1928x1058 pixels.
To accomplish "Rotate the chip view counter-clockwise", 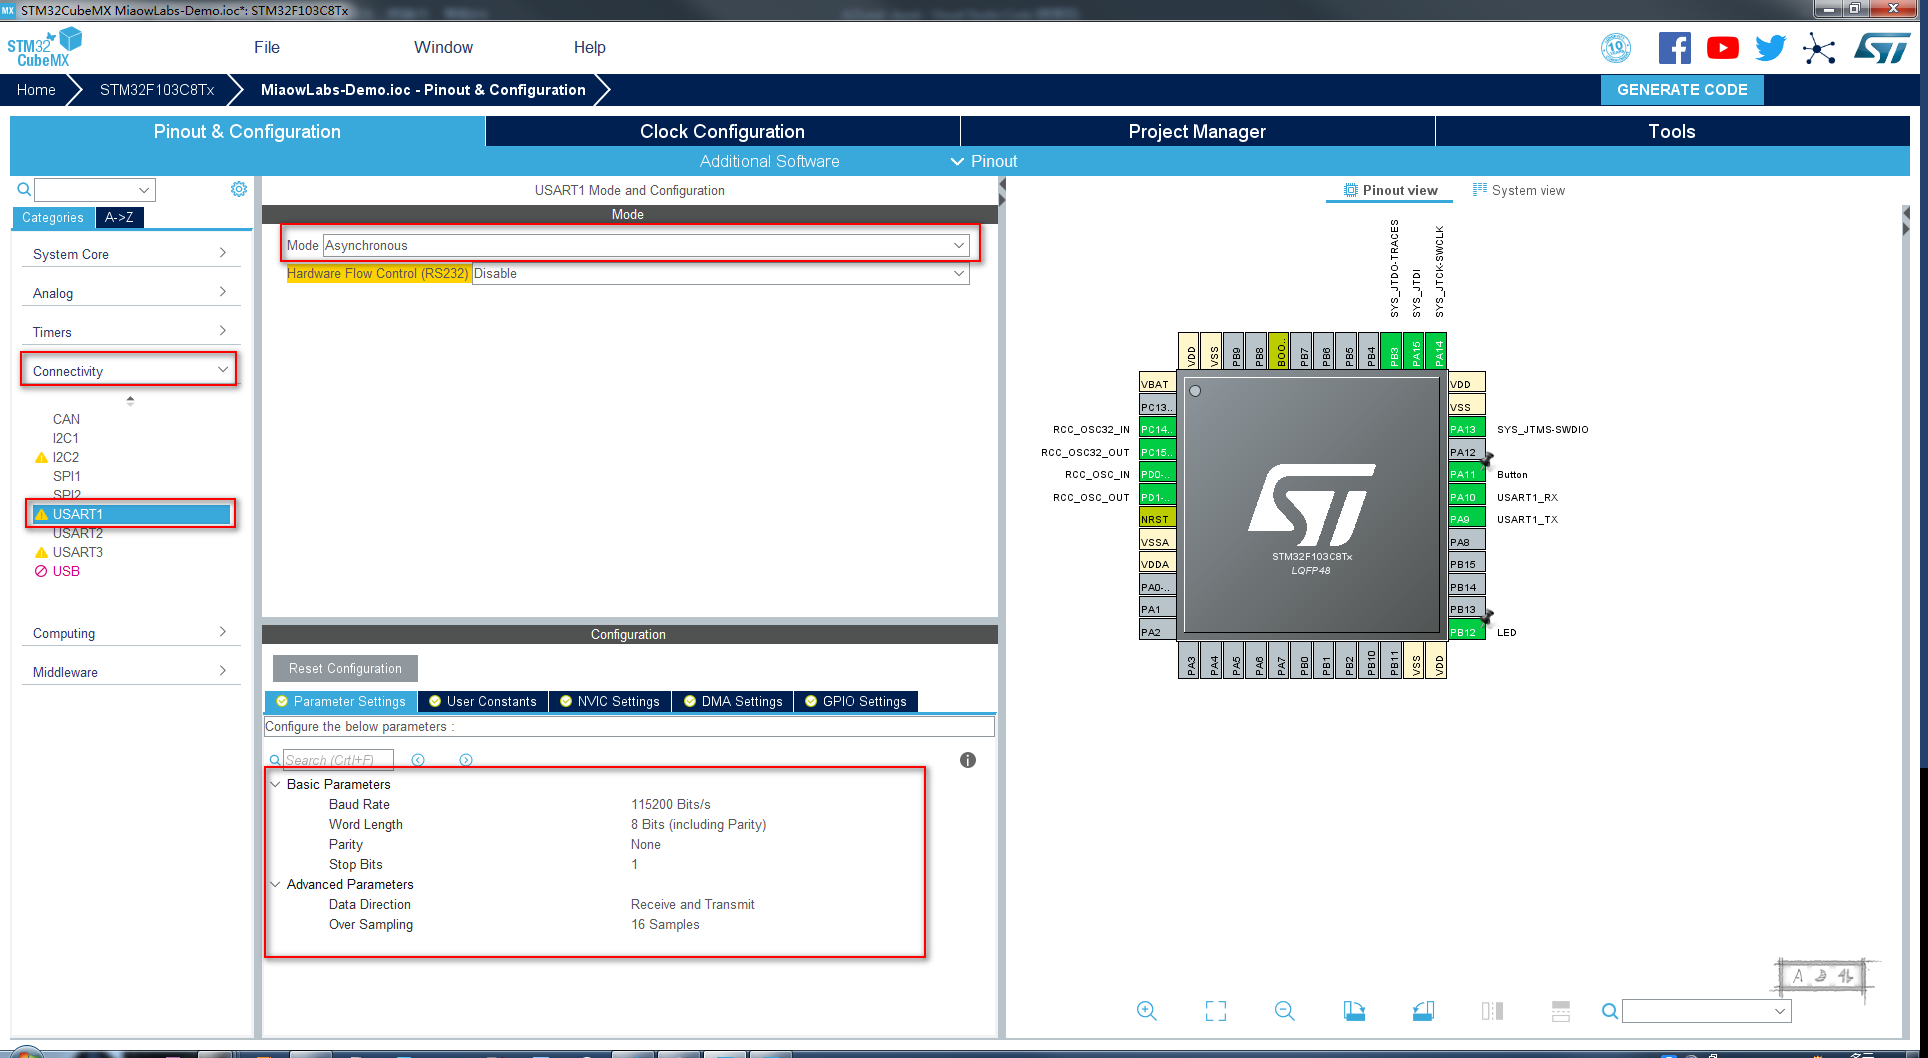I will click(1423, 1011).
